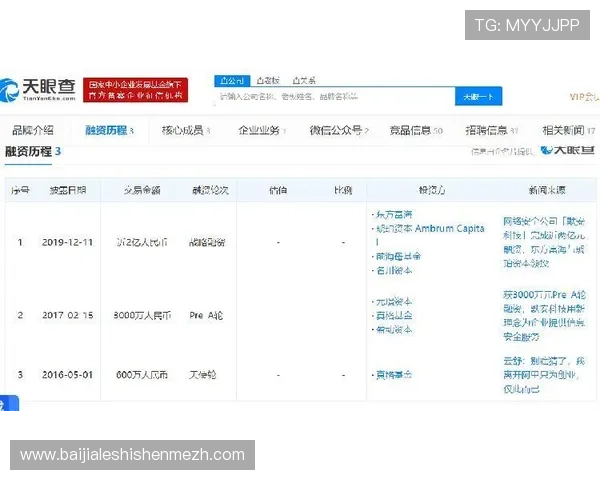This screenshot has height=480, width=600.
Task: Switch to the 核心成员 tab
Action: (186, 131)
